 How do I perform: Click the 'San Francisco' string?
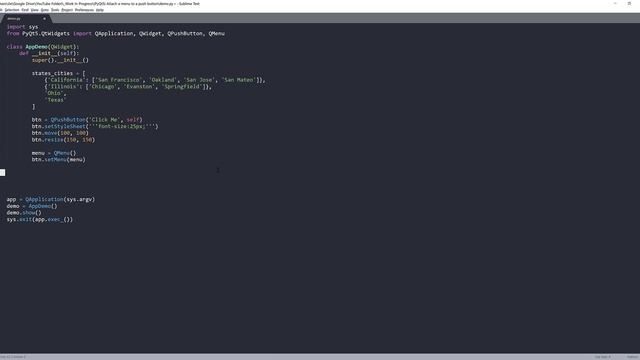(118, 80)
